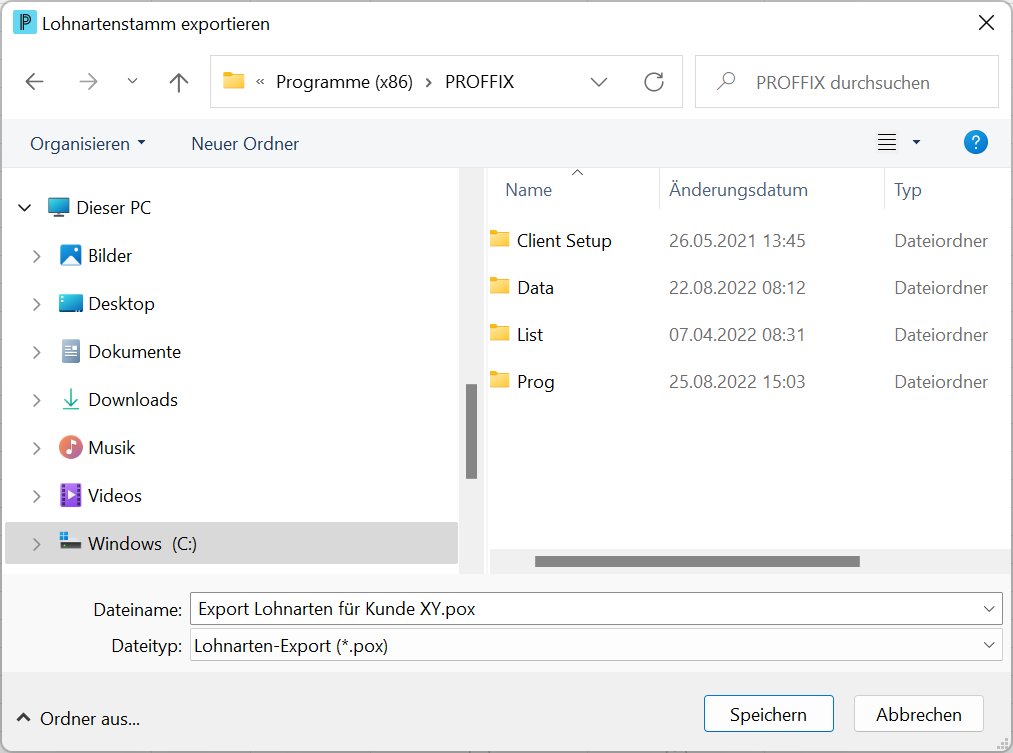This screenshot has width=1013, height=753.
Task: Expand the Musik tree node
Action: [x=37, y=448]
